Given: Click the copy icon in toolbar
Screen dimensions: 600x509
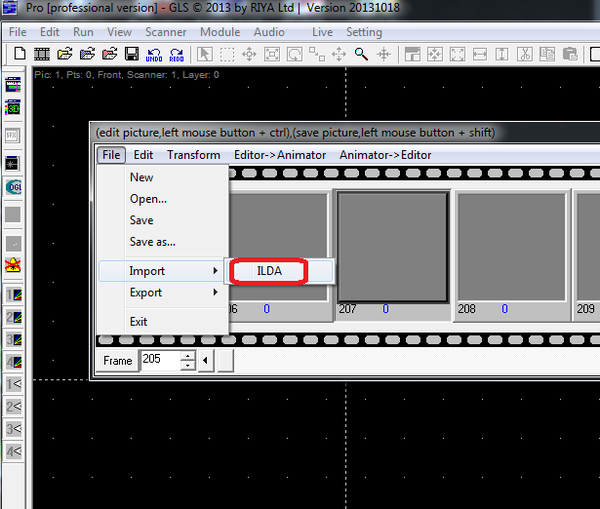Looking at the screenshot, I should [x=547, y=54].
